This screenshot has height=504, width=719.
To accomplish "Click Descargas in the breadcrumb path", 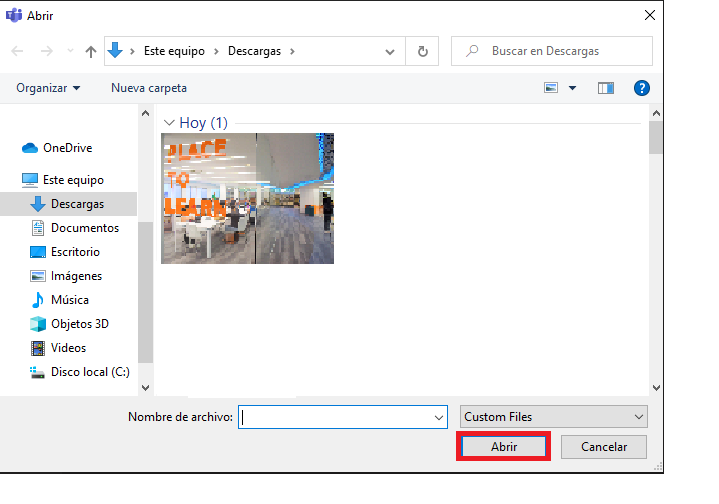I will point(253,51).
